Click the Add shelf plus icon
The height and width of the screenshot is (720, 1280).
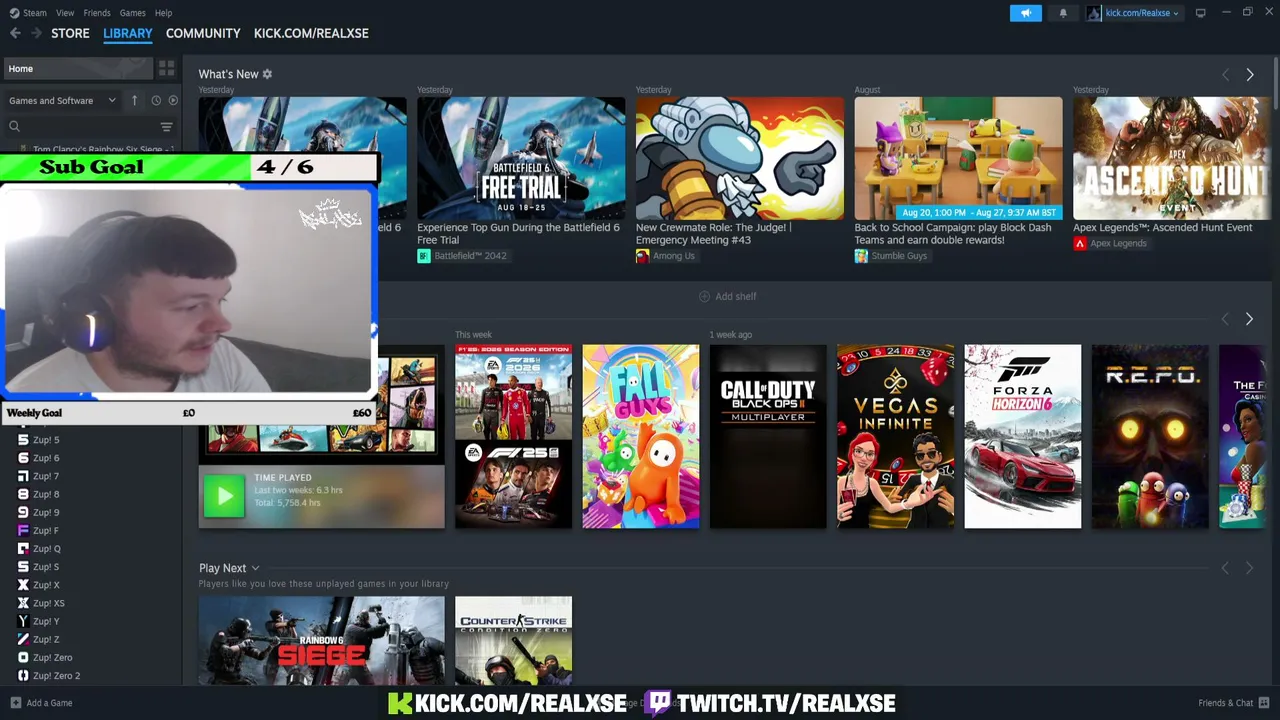[x=704, y=297]
